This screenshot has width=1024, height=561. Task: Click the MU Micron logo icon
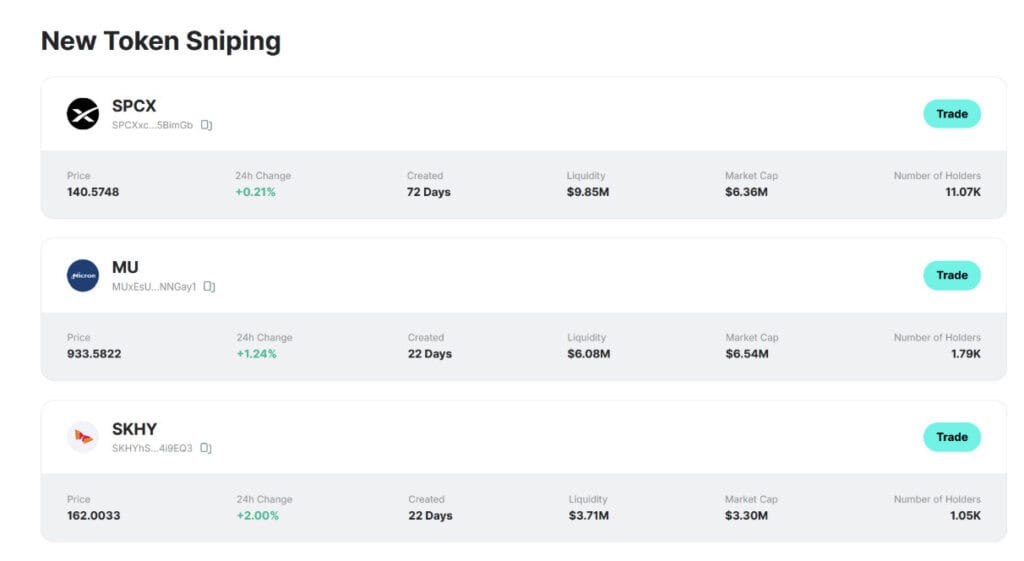[83, 276]
